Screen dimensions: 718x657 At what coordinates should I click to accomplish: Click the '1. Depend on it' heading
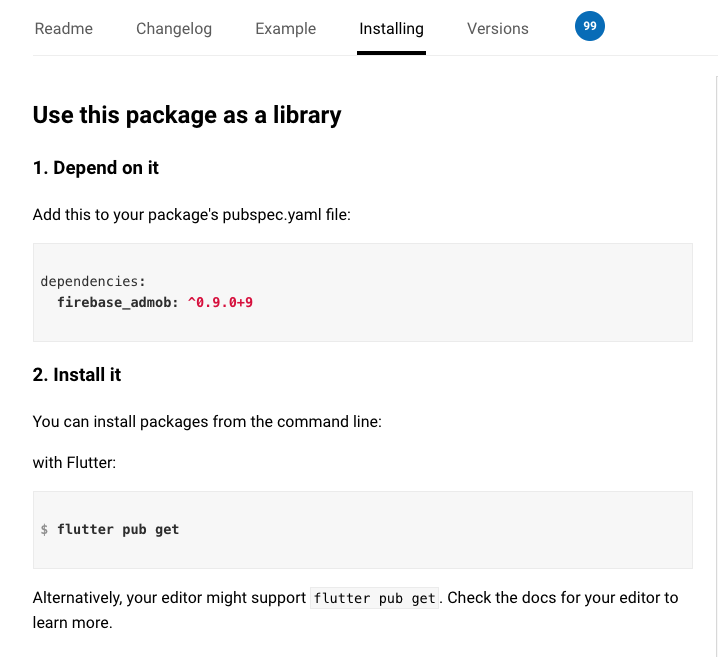click(x=96, y=168)
